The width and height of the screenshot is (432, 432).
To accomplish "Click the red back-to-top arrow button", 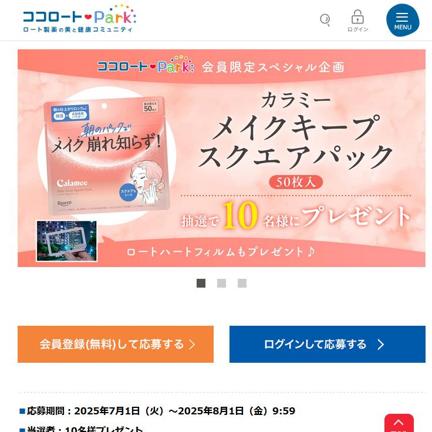I will pos(399,423).
